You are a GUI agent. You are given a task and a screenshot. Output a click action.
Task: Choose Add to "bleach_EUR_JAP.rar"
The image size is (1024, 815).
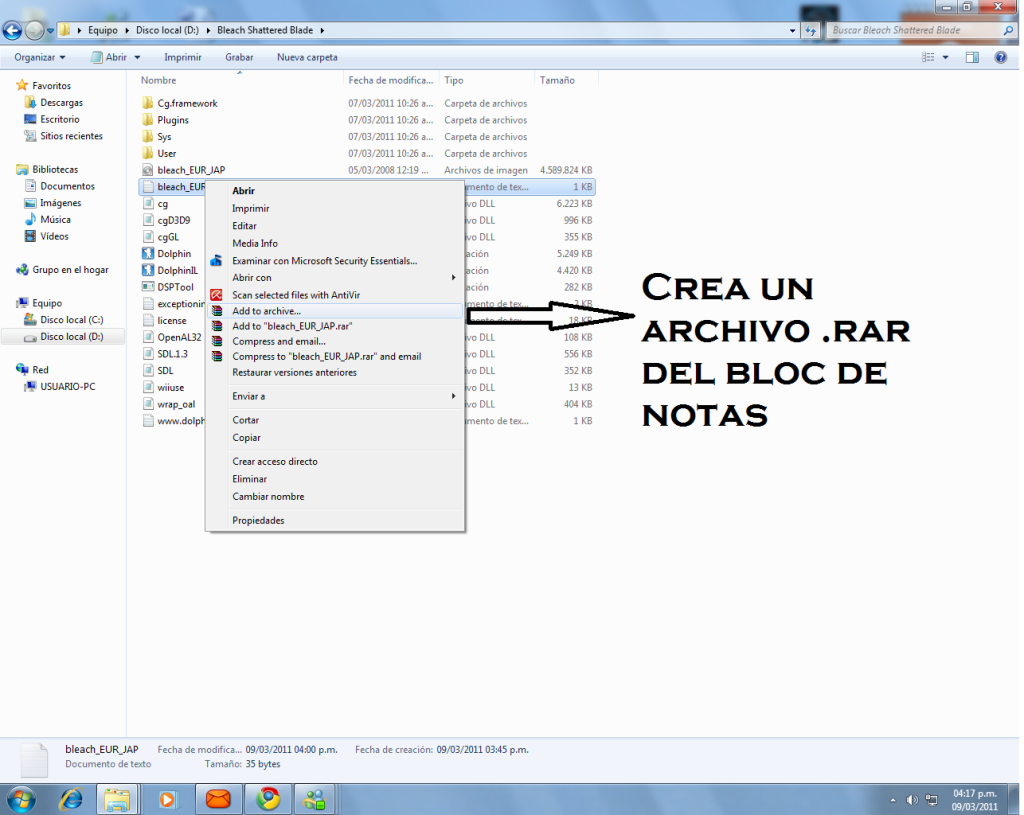click(292, 326)
